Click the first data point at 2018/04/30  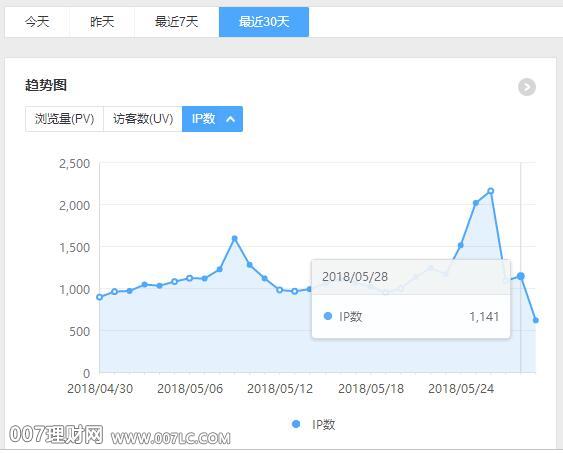pos(100,297)
